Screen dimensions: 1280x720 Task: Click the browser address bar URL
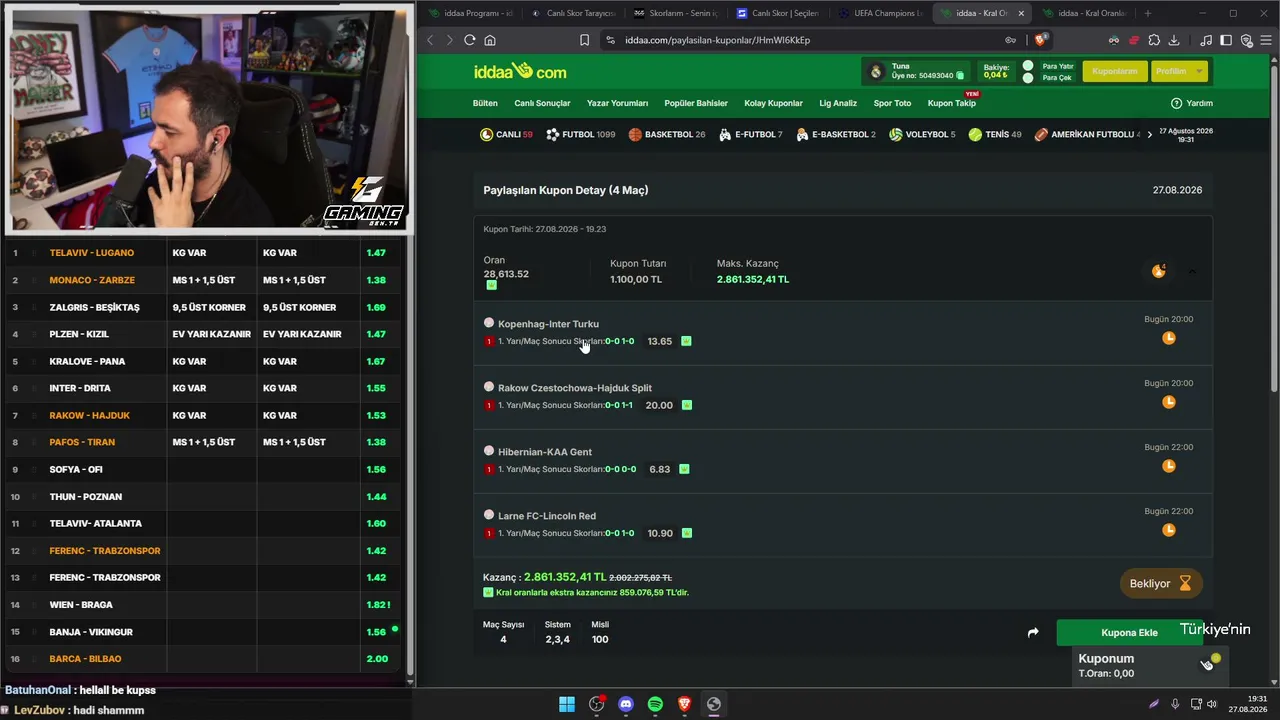point(717,40)
